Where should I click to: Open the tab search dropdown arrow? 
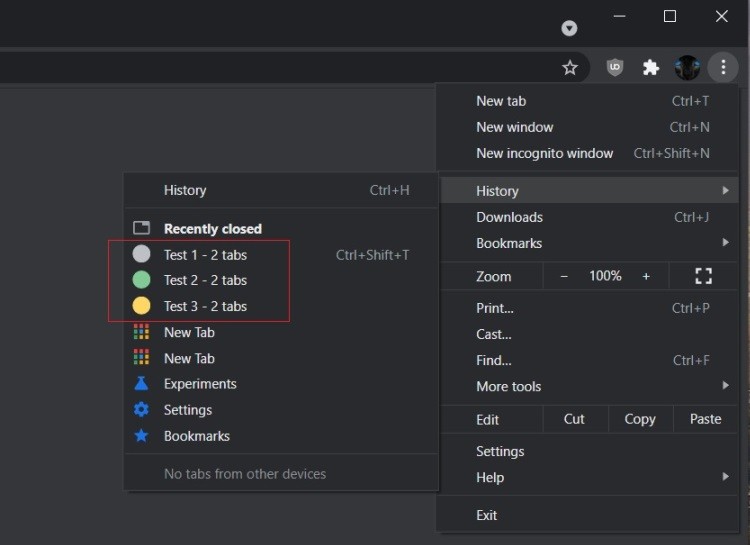[x=569, y=28]
